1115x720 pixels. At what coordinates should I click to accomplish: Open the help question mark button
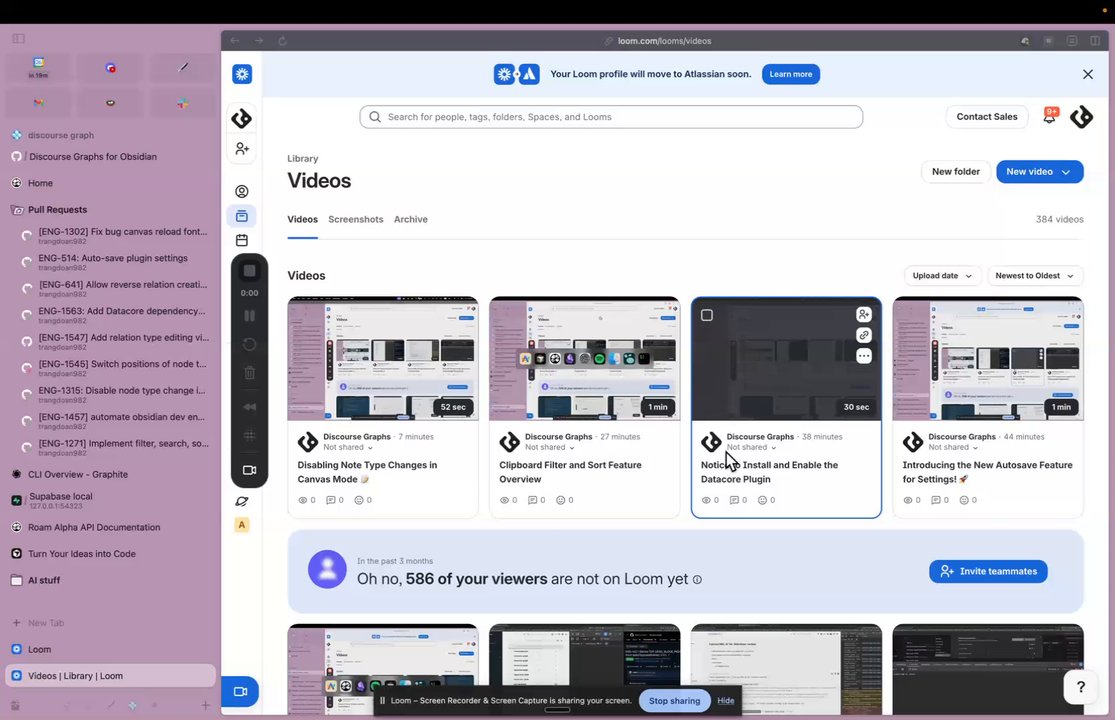click(1081, 687)
